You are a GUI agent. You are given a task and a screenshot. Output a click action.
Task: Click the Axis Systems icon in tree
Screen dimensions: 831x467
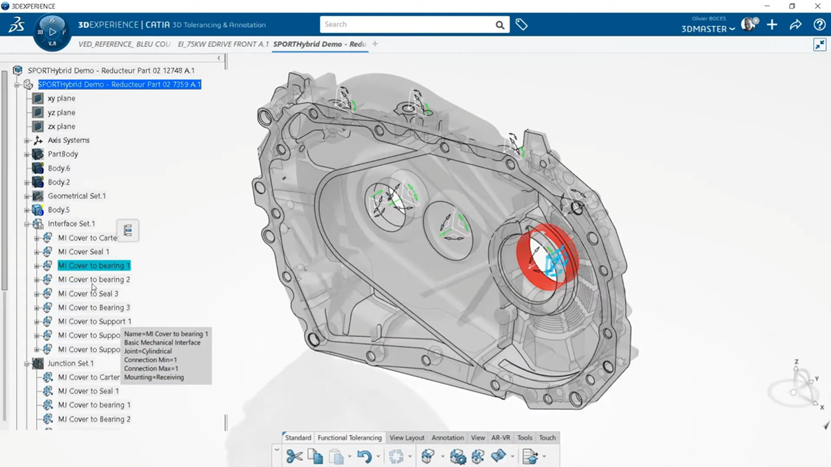38,140
